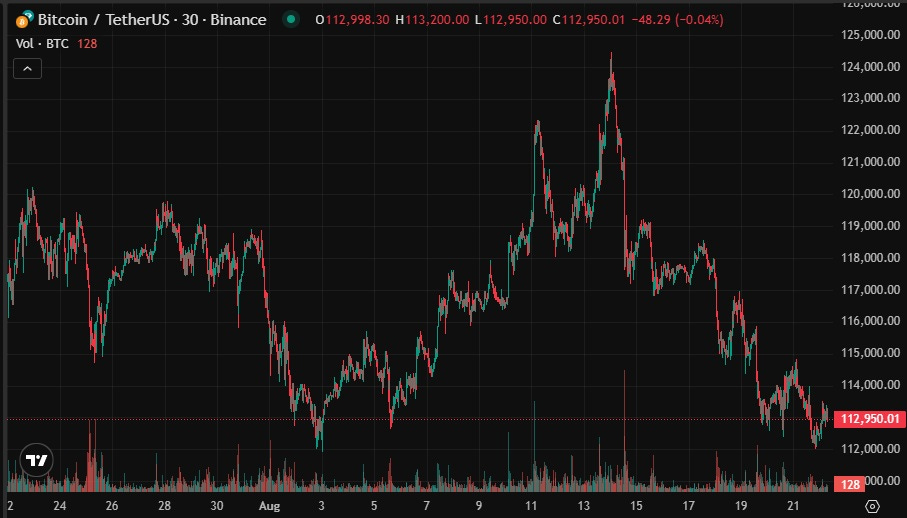Click the green market status dot
Viewport: 907px width, 518px height.
pyautogui.click(x=291, y=20)
